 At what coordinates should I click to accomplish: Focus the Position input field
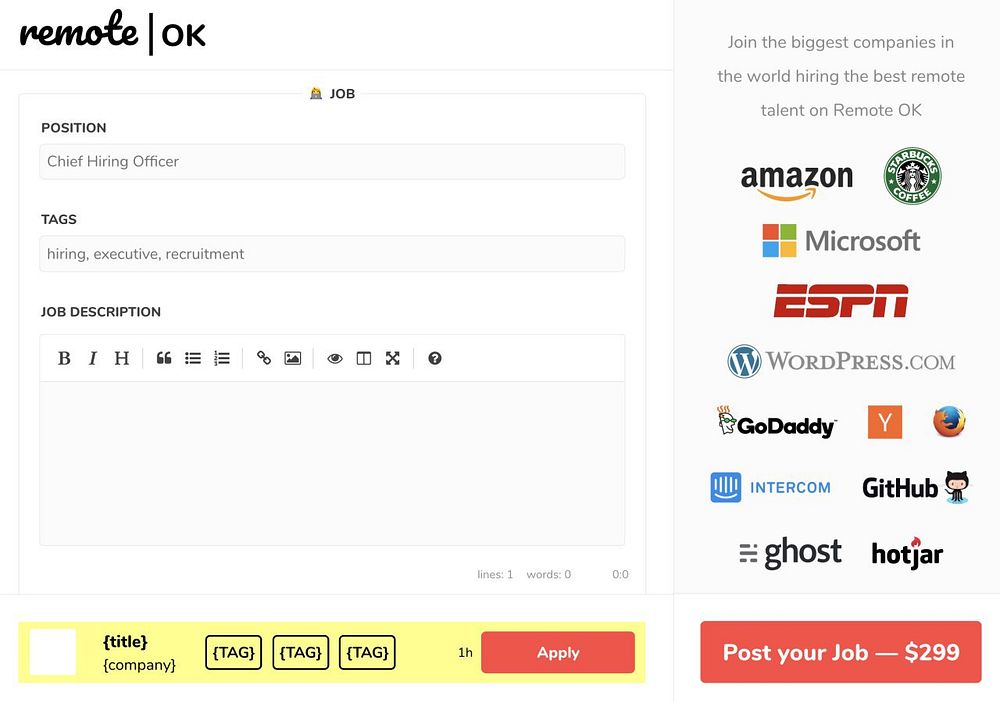tap(332, 161)
